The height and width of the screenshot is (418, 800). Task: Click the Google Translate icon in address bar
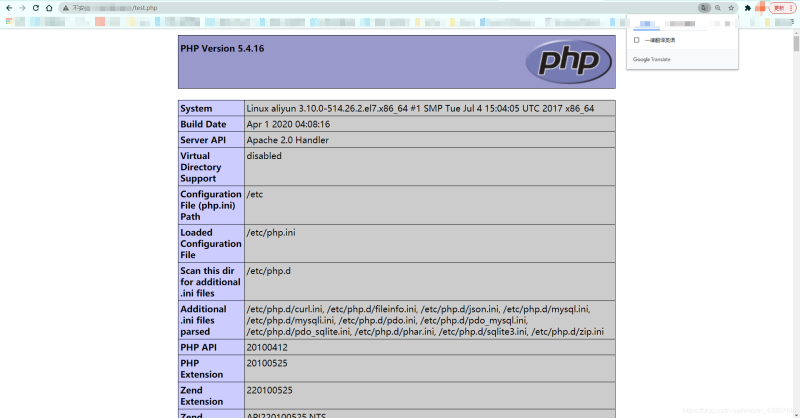click(x=704, y=7)
